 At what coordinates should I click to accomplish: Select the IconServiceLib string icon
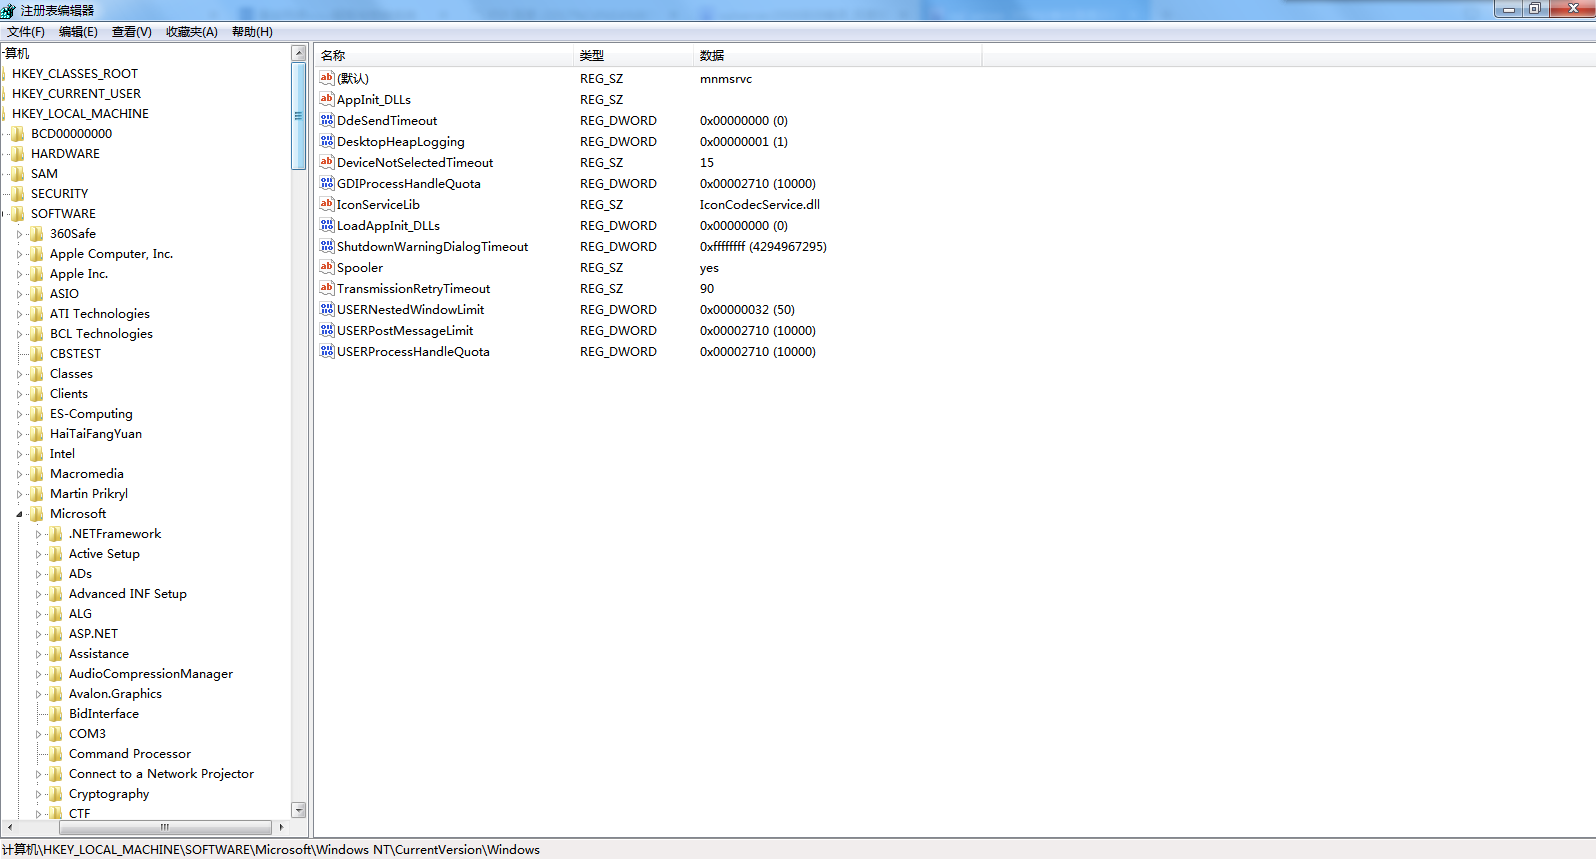326,204
